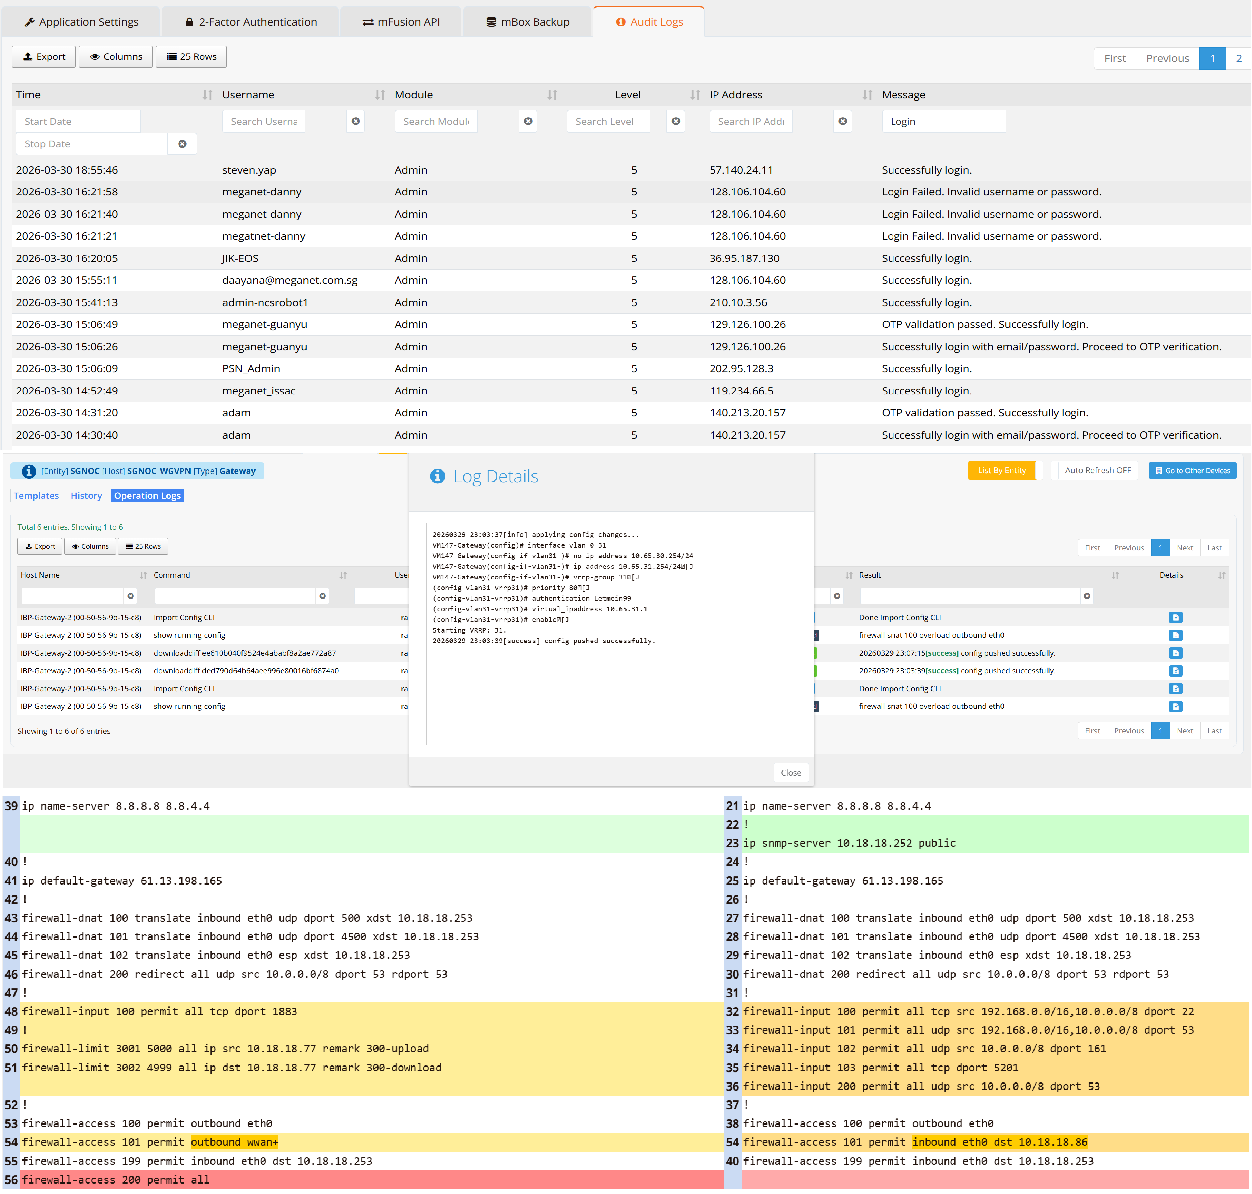Click the Search Level input

click(608, 121)
